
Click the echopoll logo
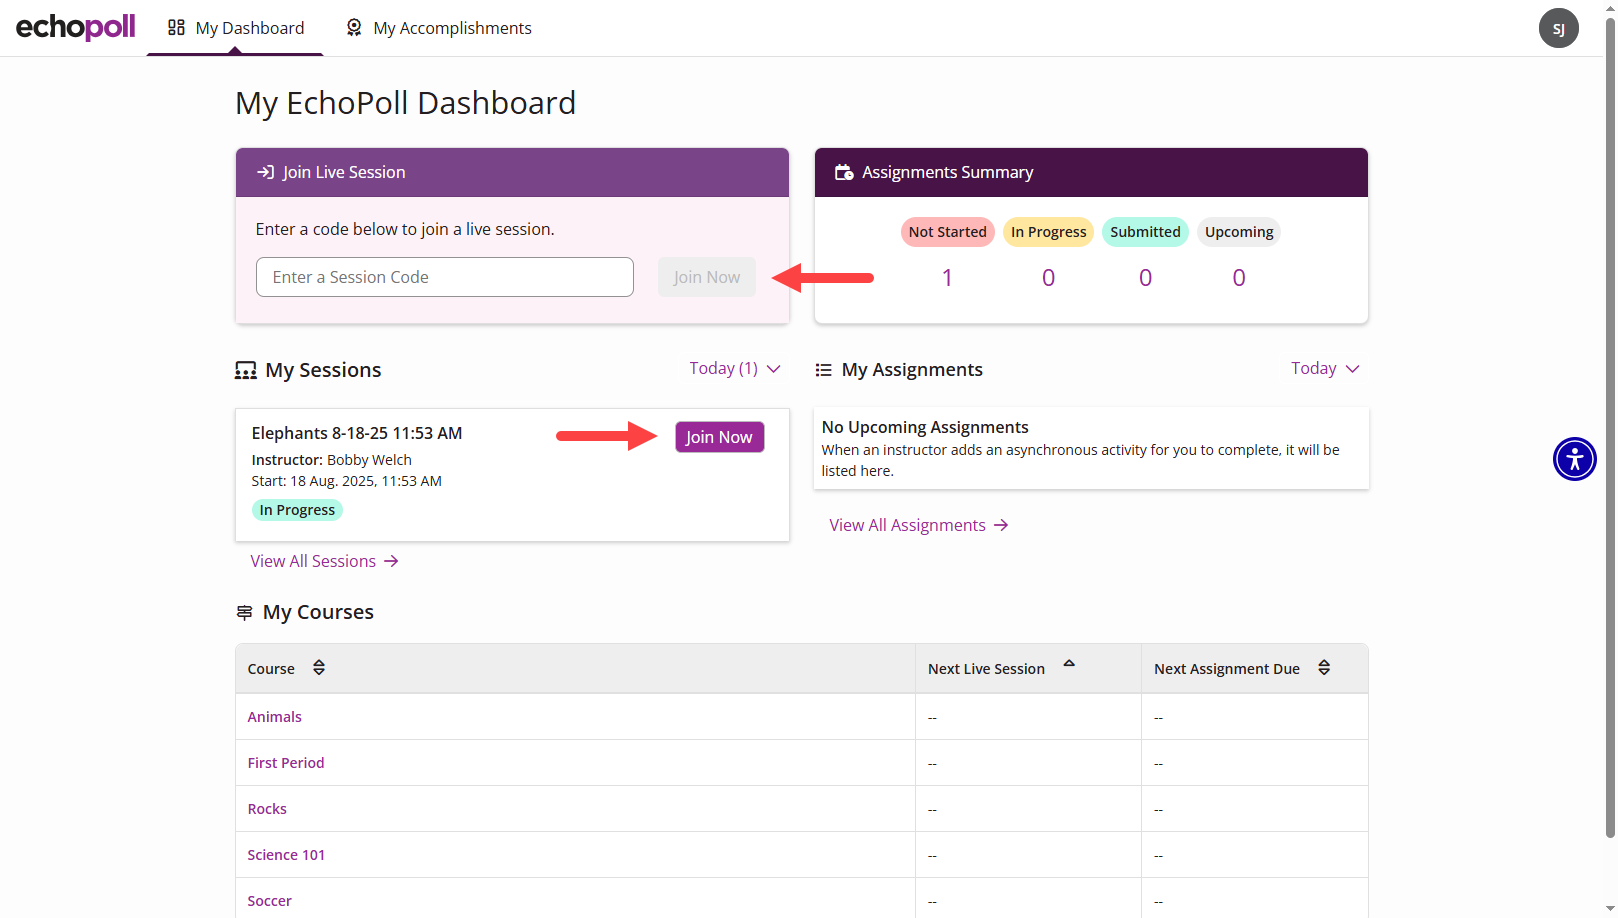[75, 27]
